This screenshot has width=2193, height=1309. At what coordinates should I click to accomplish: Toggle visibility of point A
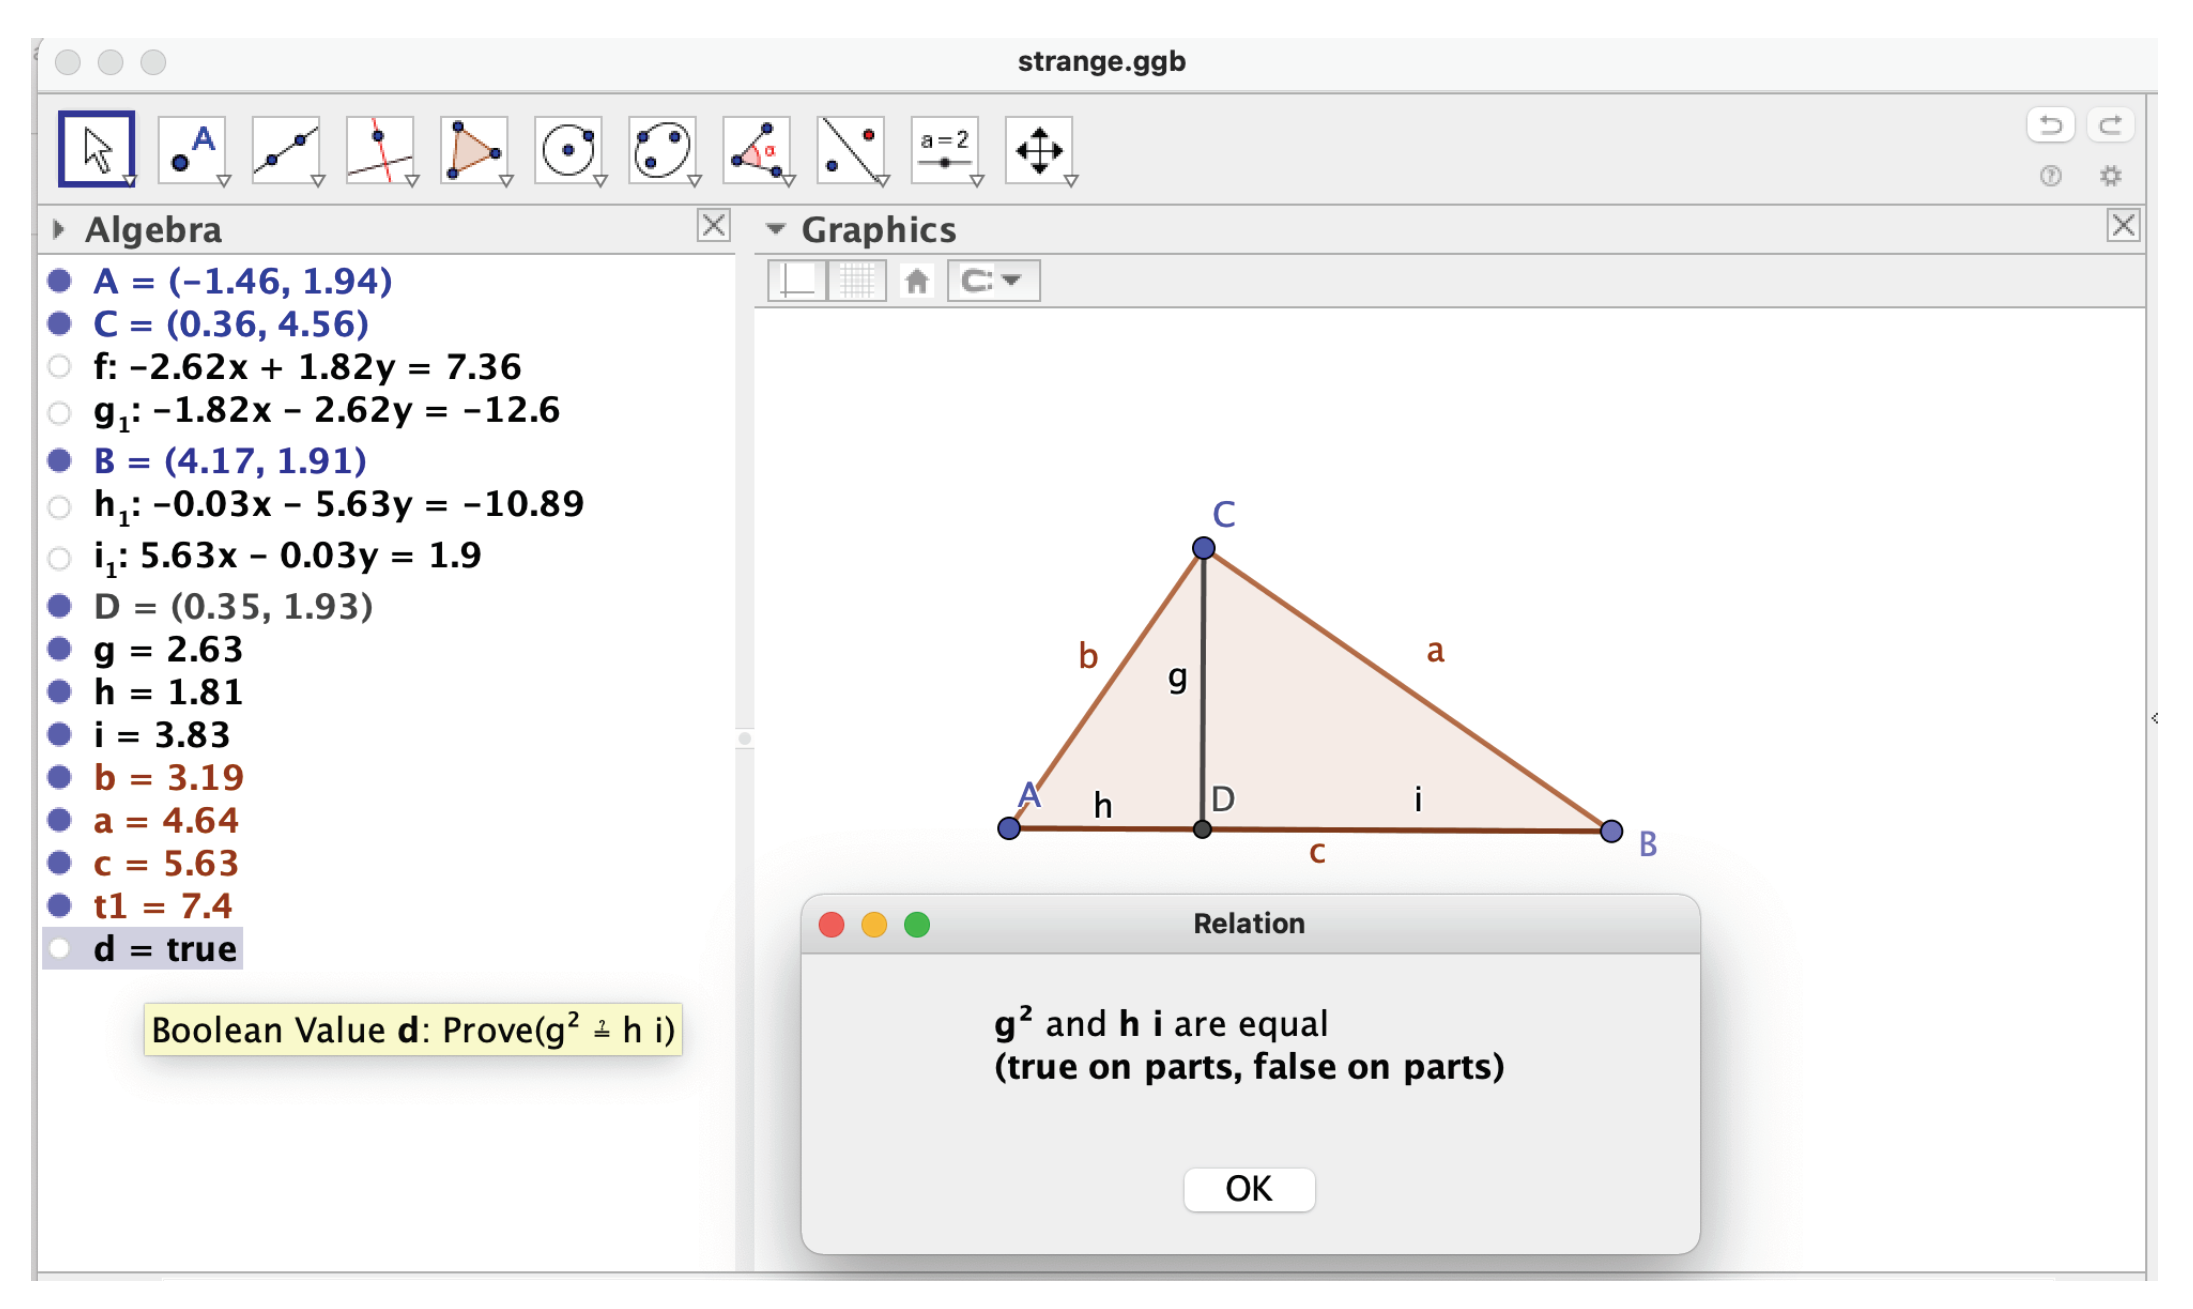pos(60,280)
